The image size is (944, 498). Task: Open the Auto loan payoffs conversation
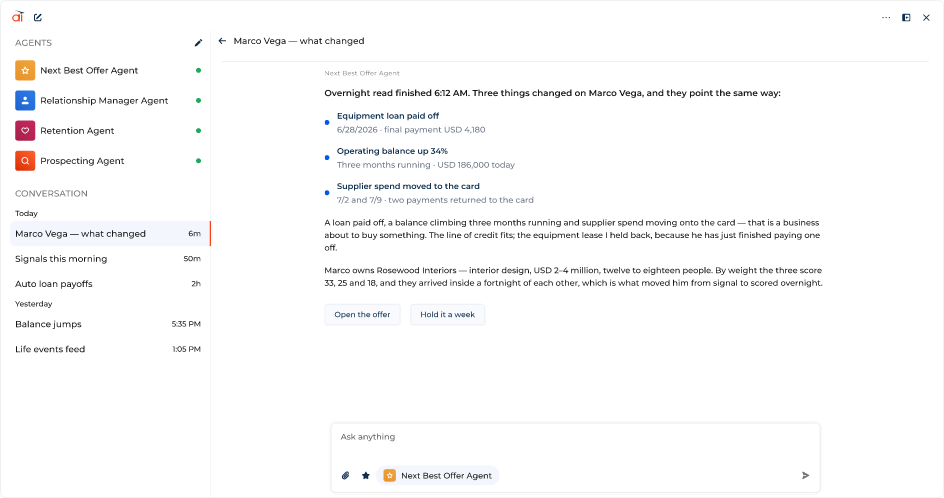pyautogui.click(x=110, y=284)
